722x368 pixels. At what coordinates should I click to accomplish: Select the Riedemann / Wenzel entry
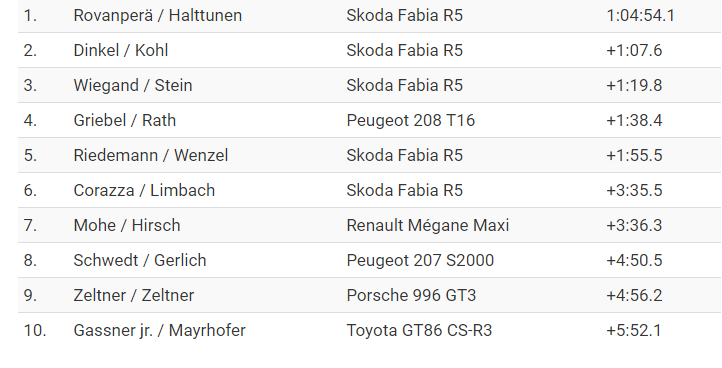(x=151, y=155)
